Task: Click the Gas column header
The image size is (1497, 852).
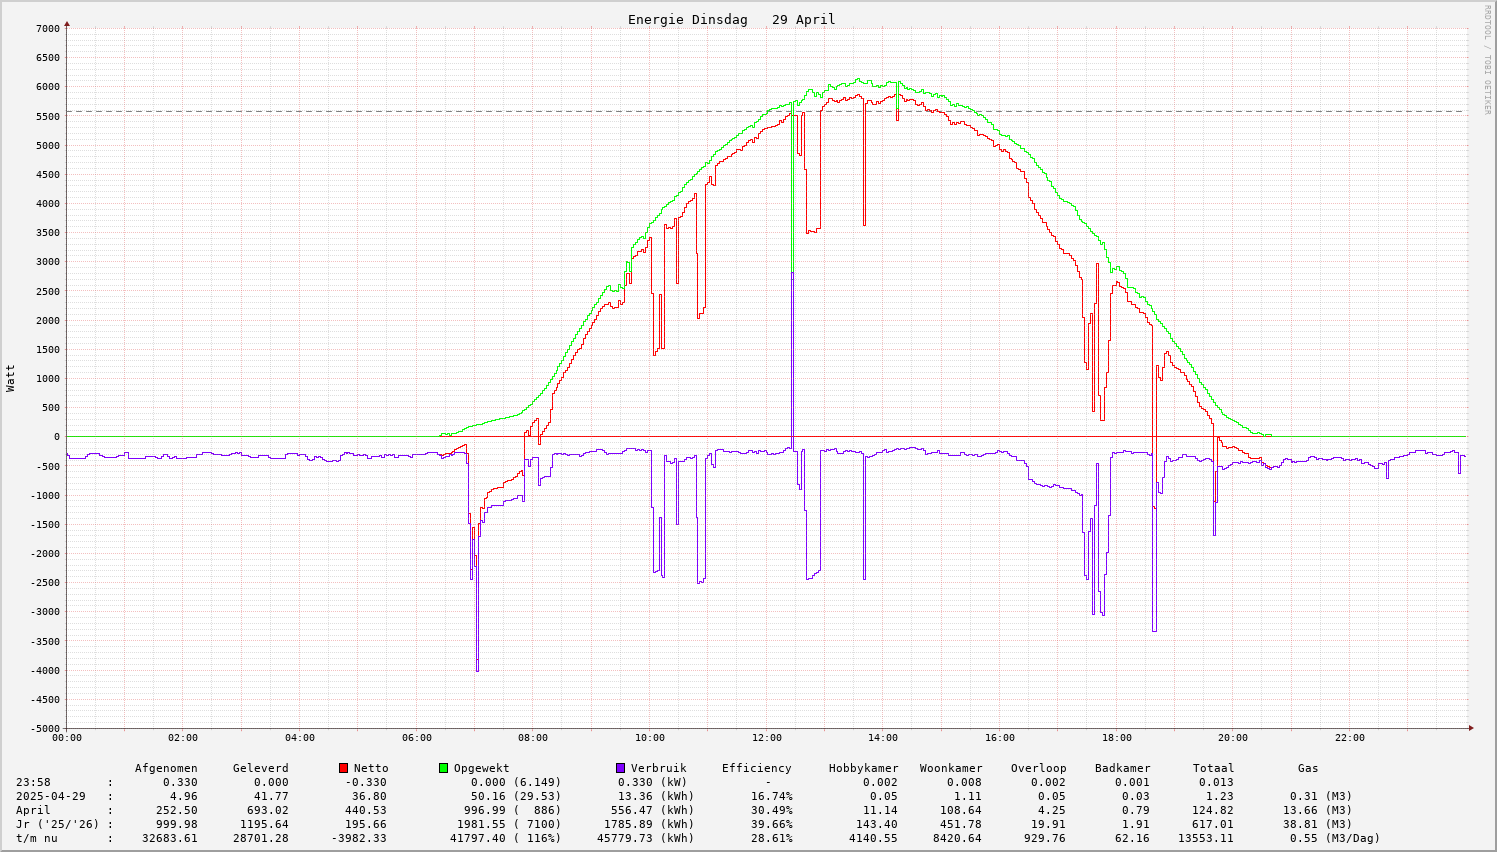Action: click(x=1308, y=768)
